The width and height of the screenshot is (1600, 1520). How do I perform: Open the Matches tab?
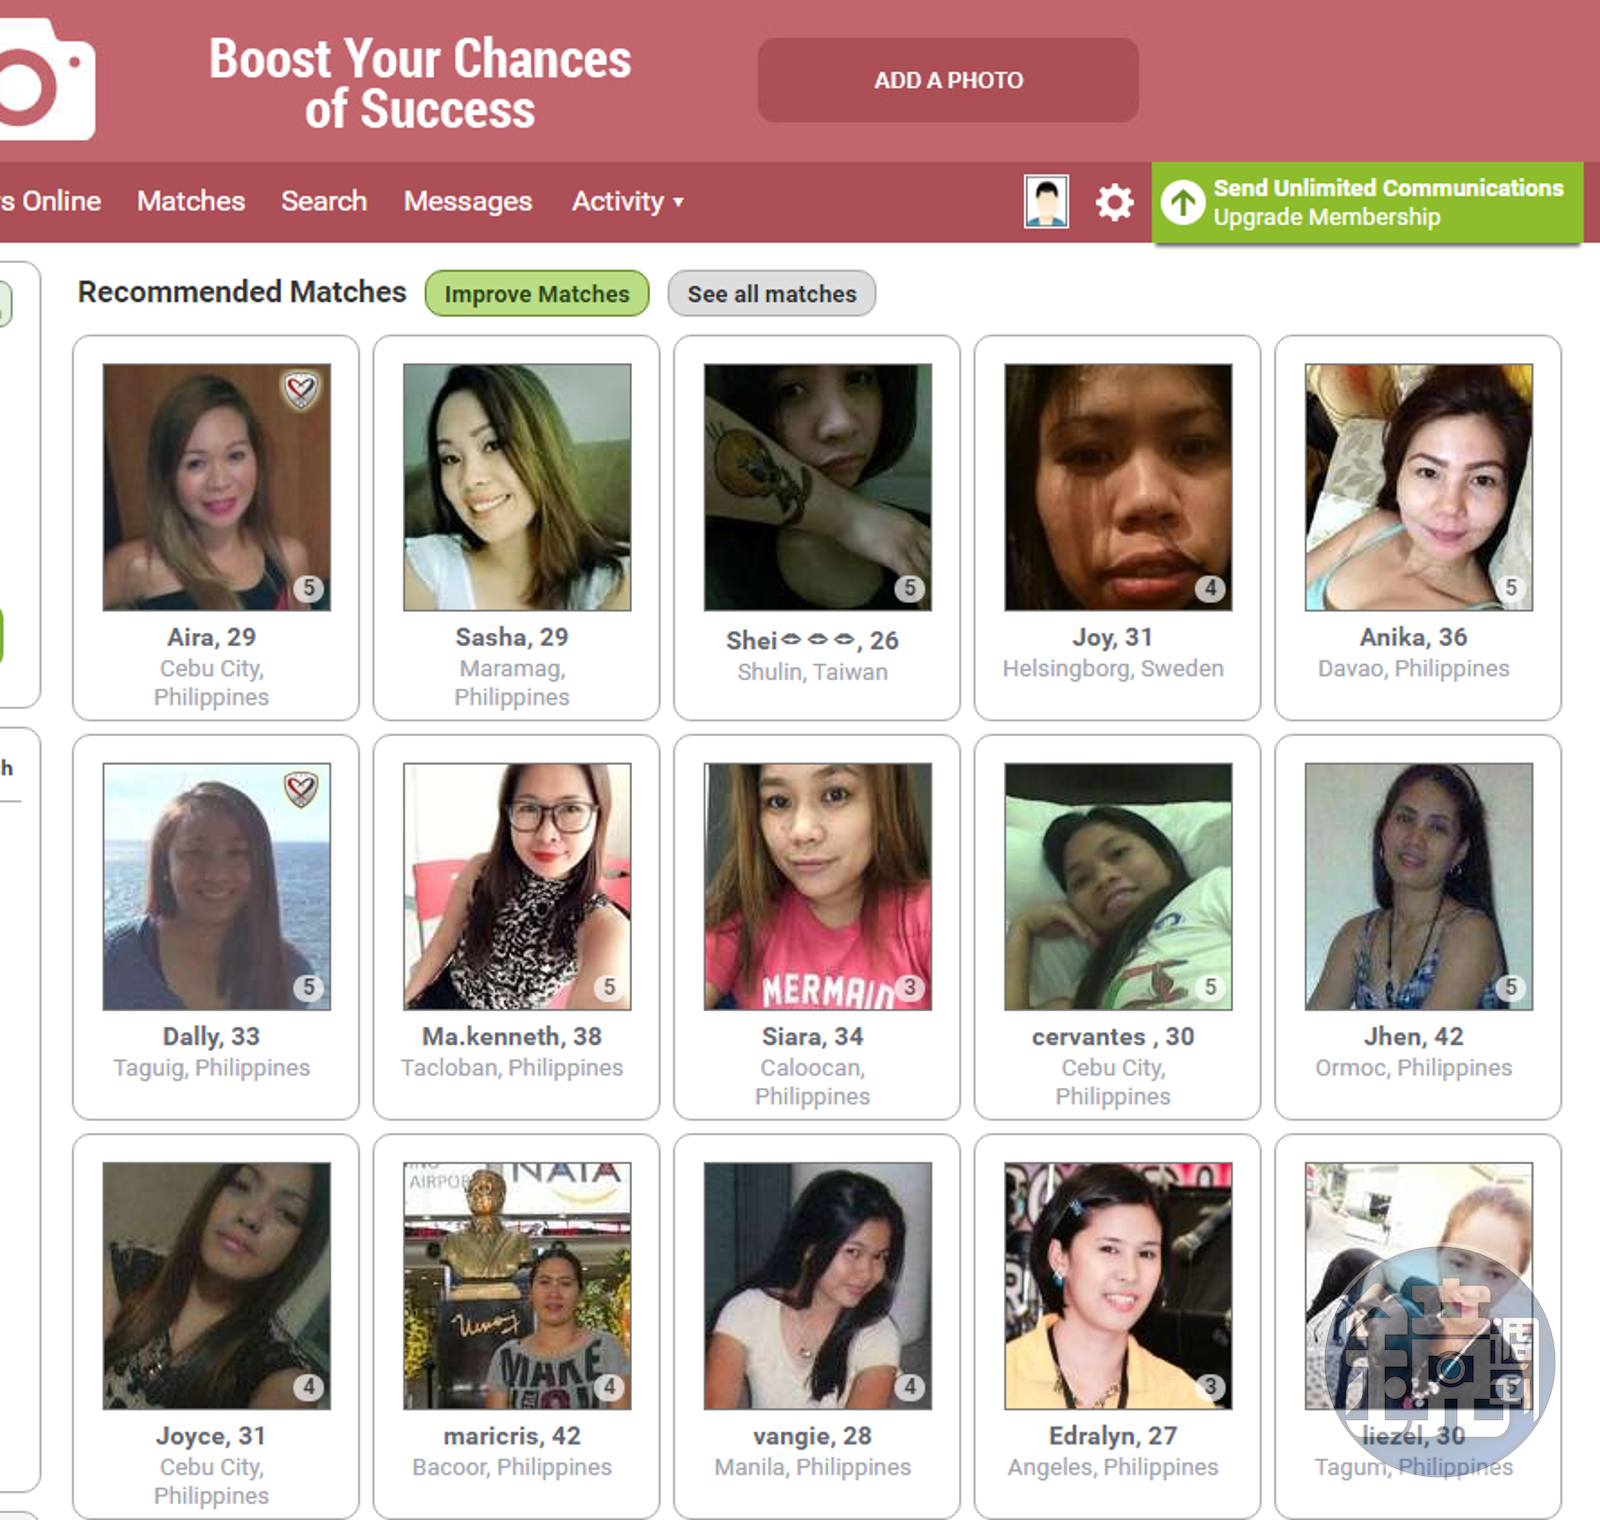point(191,201)
